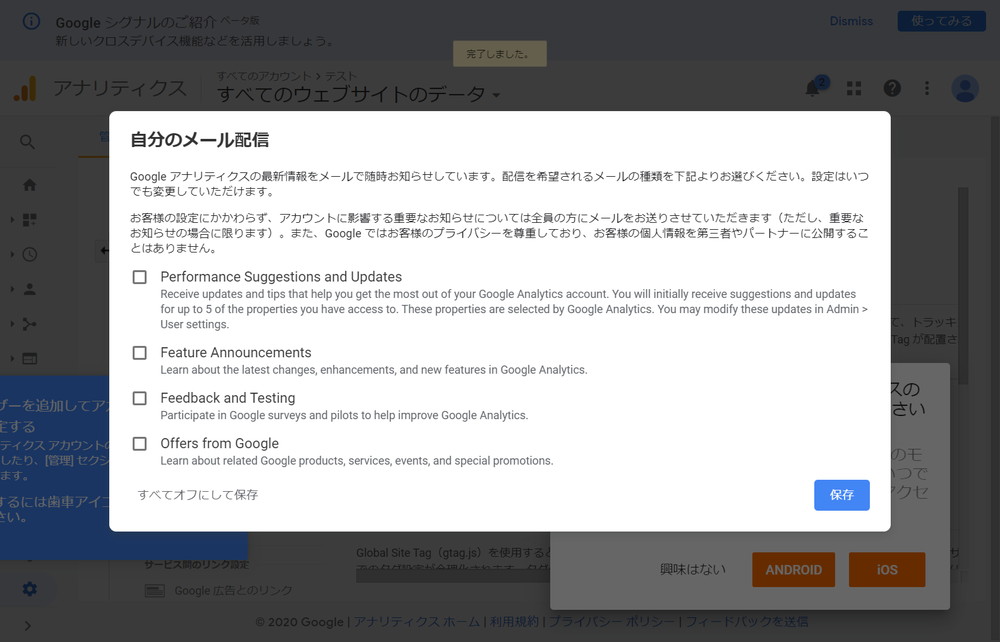Expand the Customization section arrow
The height and width of the screenshot is (642, 1000).
coord(12,220)
